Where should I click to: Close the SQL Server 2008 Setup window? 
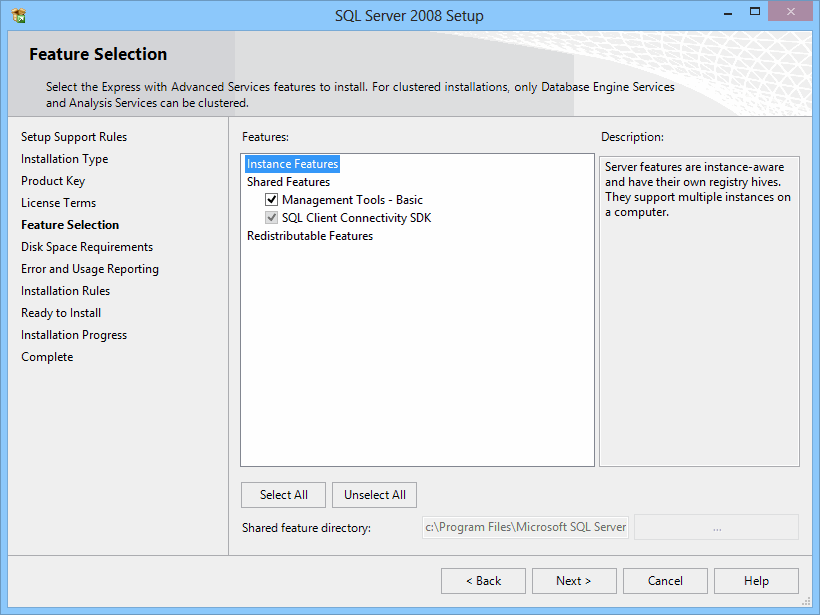pyautogui.click(x=791, y=12)
